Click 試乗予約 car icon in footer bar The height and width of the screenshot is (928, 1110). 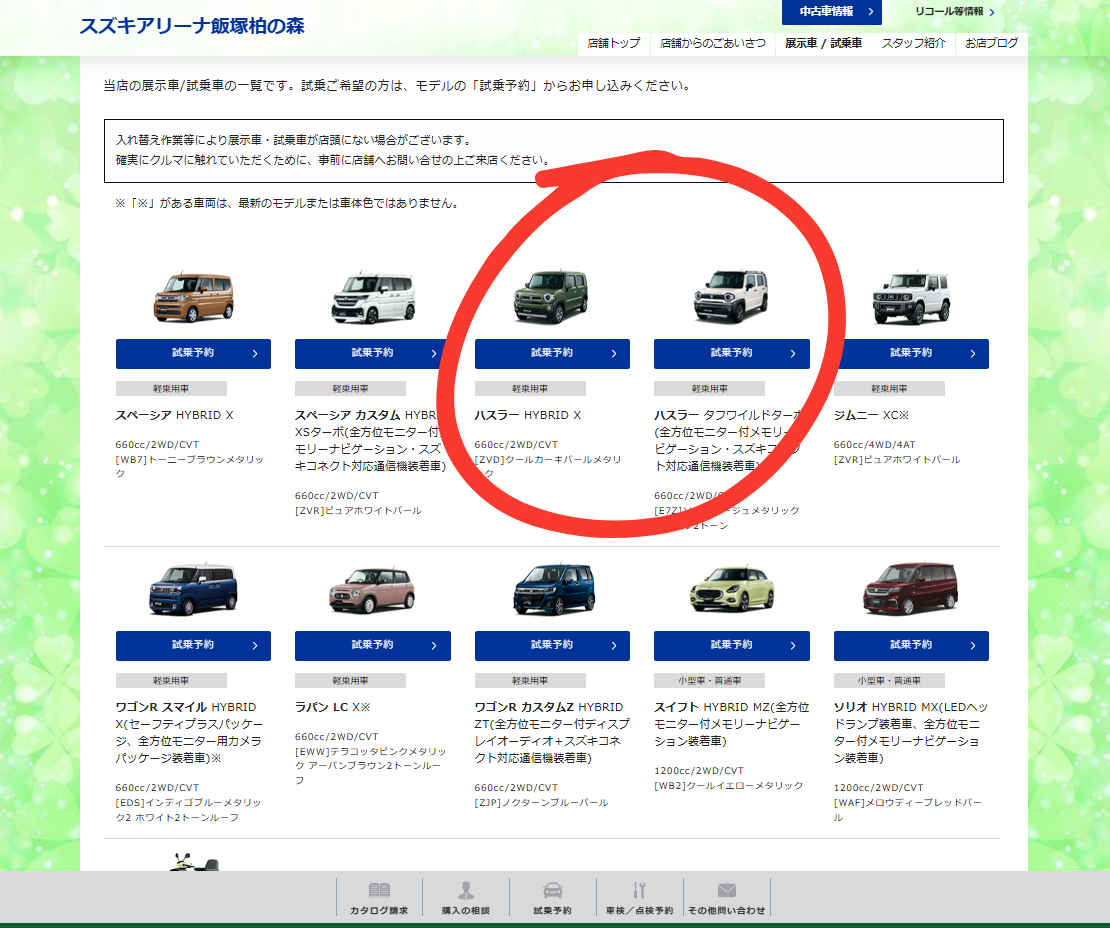(x=552, y=898)
